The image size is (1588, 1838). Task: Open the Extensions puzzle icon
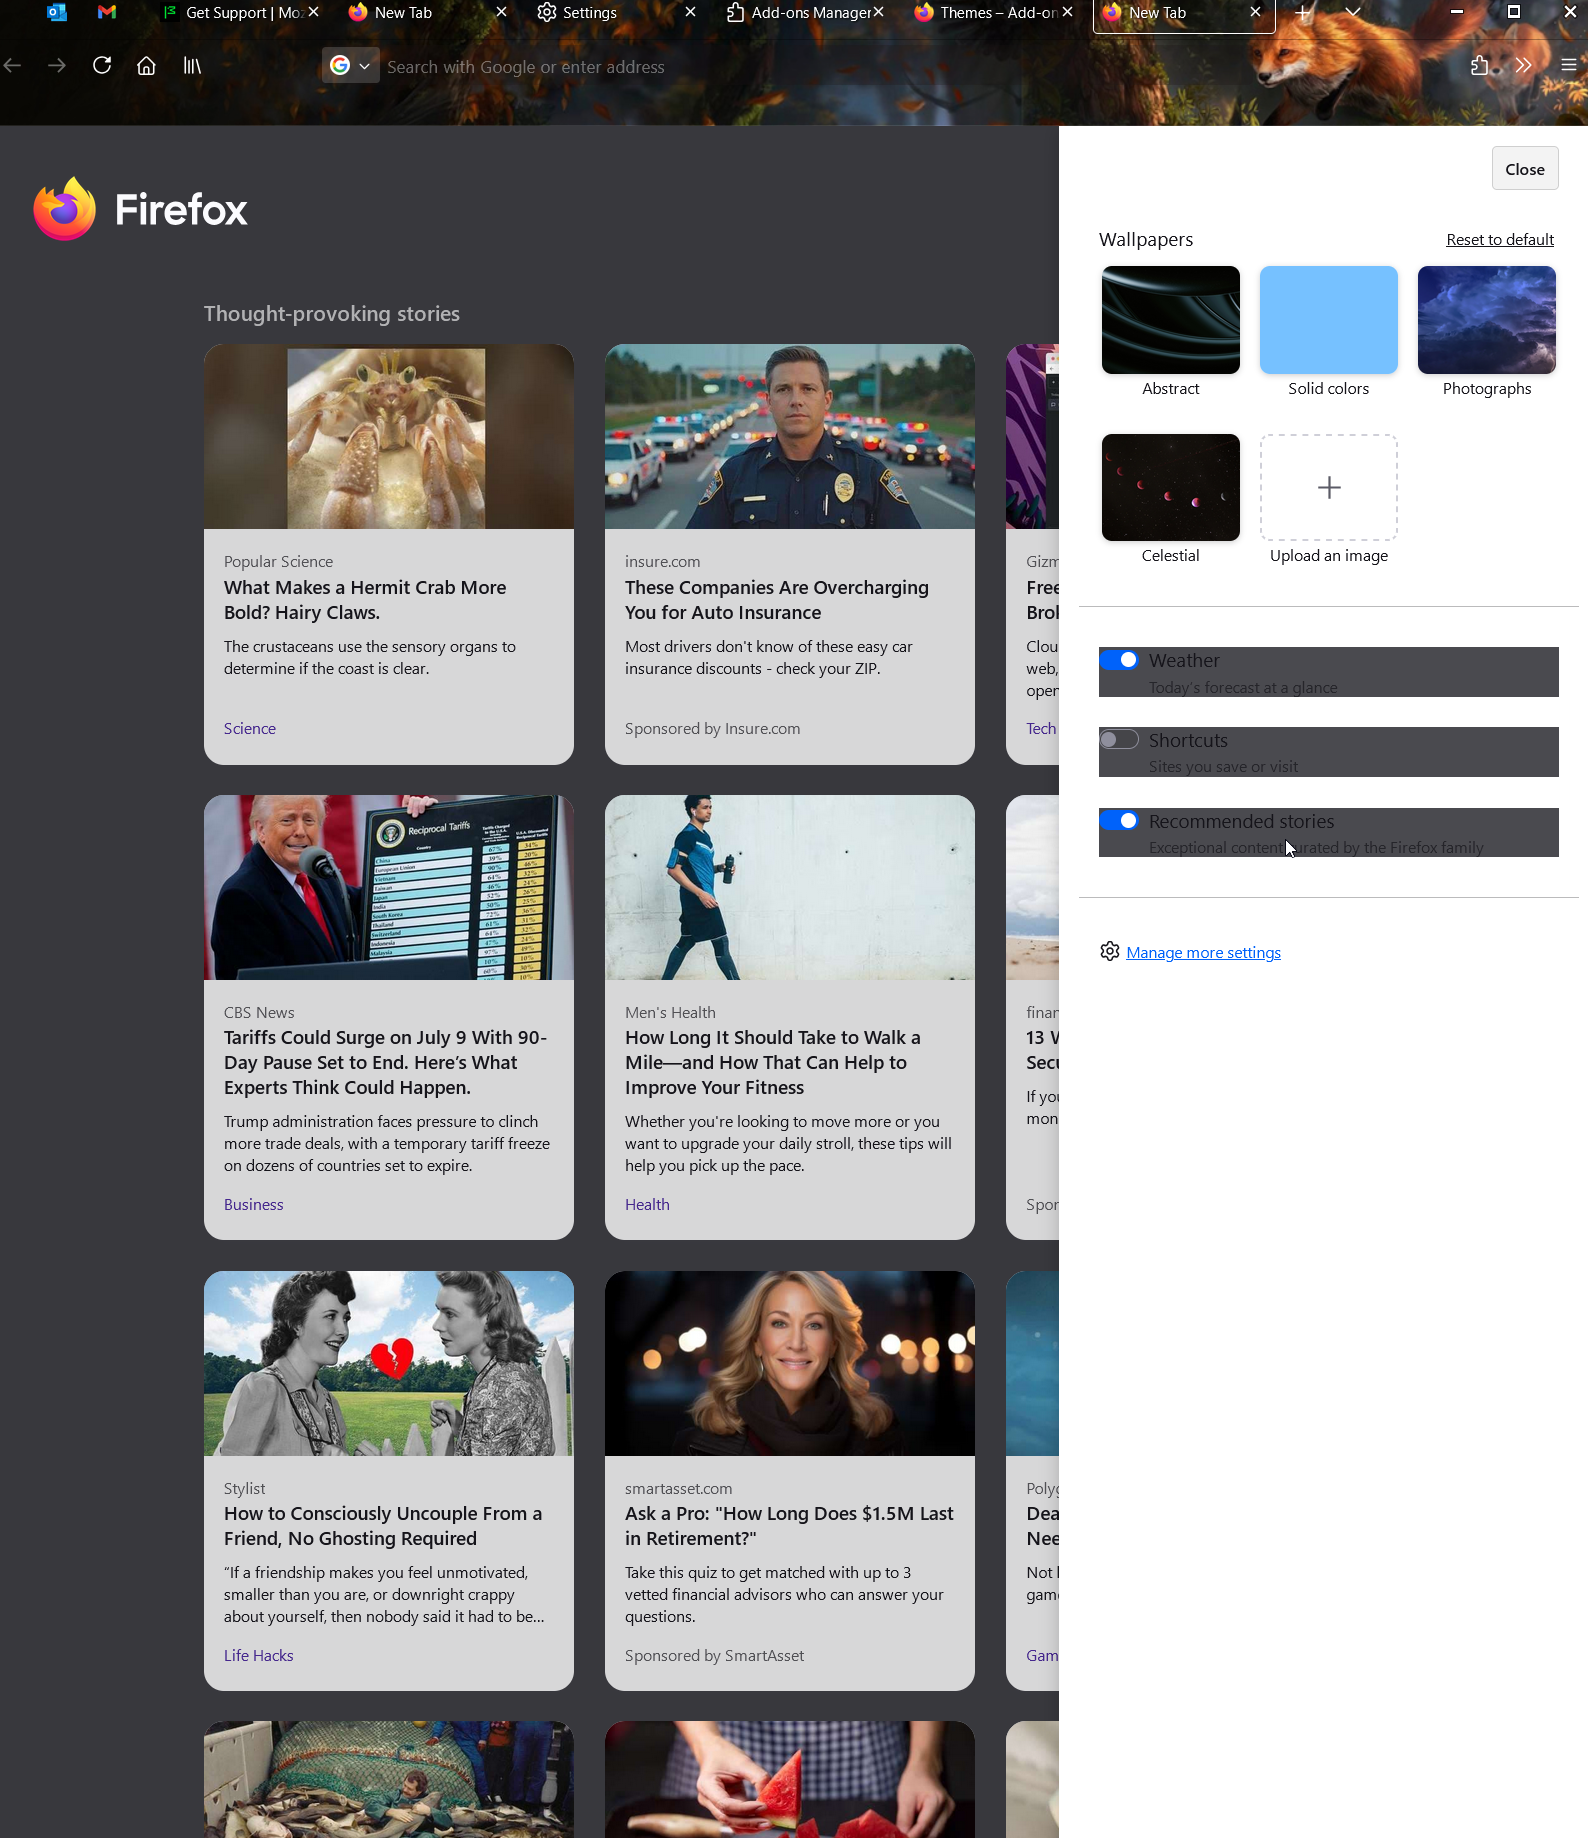coord(1480,66)
